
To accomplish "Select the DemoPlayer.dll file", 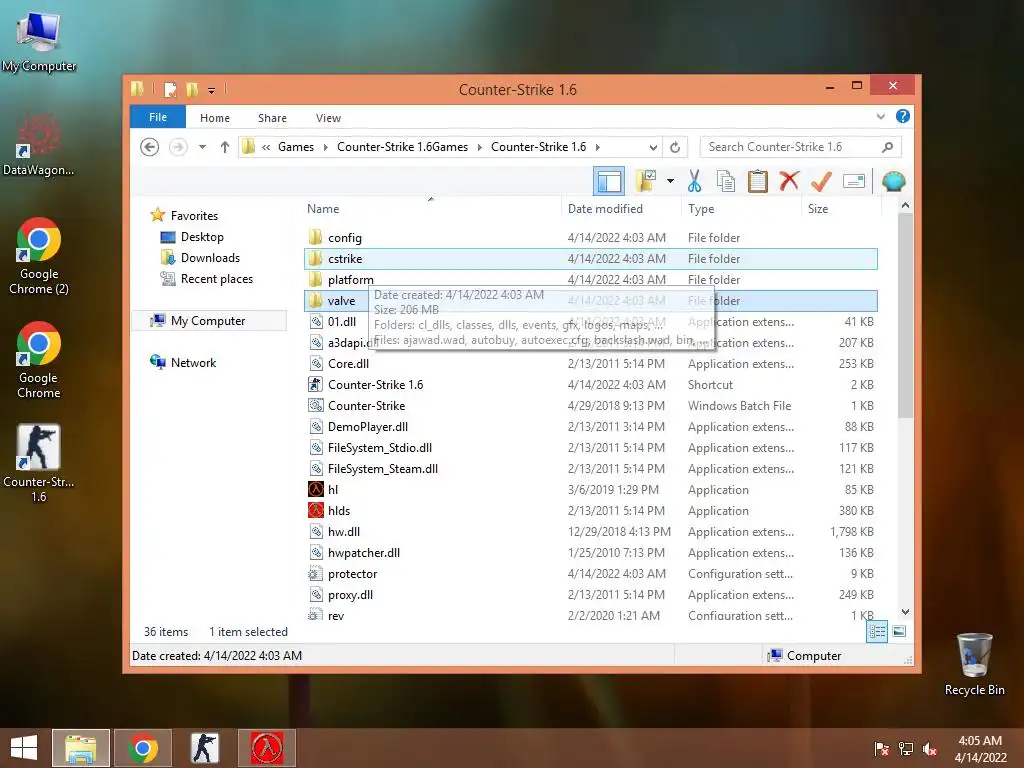I will point(590,426).
